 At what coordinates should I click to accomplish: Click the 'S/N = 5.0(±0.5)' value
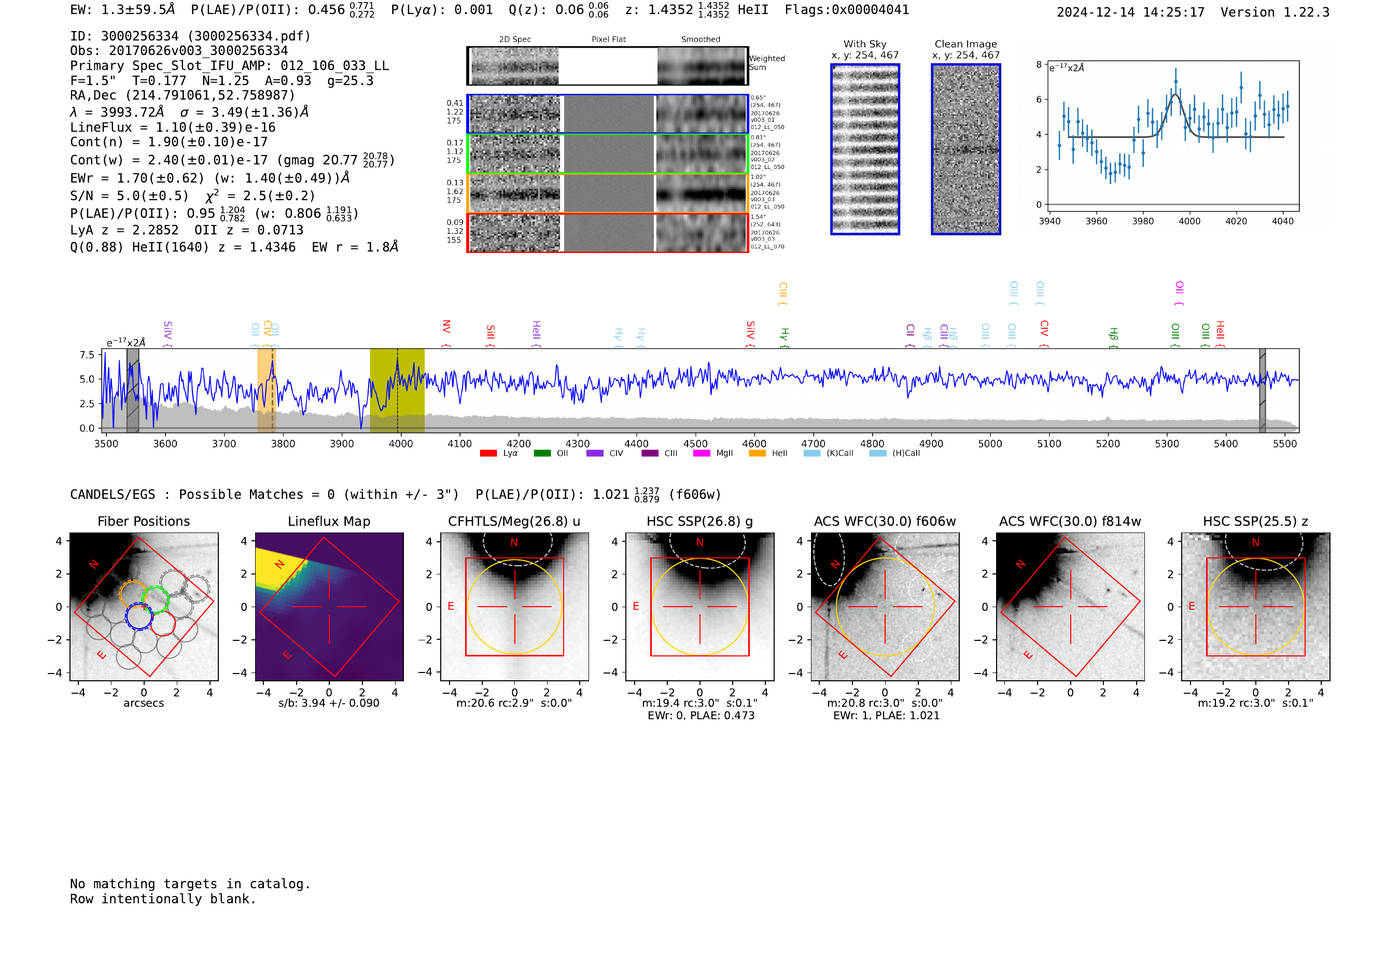[x=129, y=195]
